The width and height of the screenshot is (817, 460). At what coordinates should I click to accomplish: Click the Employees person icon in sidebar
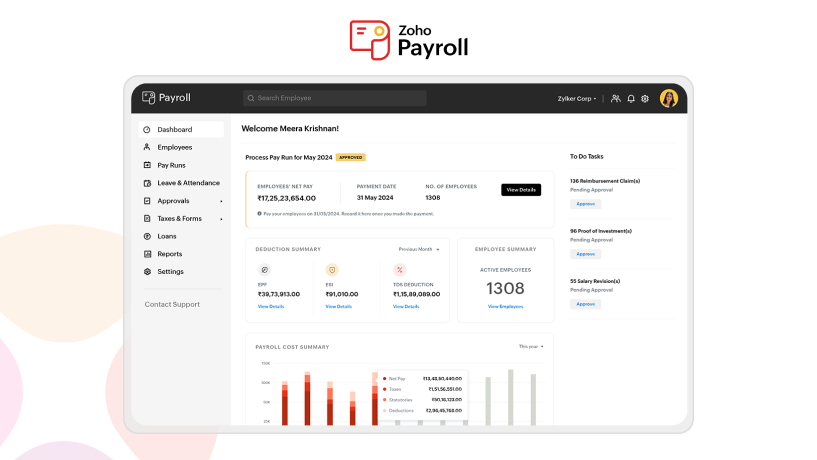pyautogui.click(x=147, y=147)
